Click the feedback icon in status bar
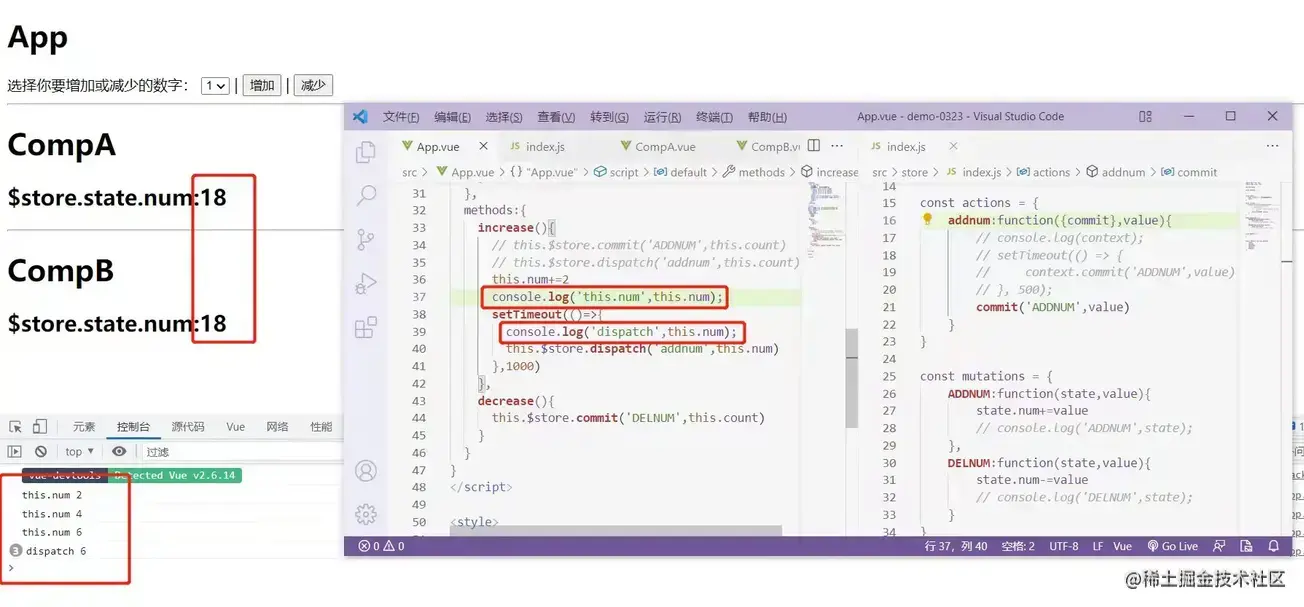 click(x=1219, y=546)
